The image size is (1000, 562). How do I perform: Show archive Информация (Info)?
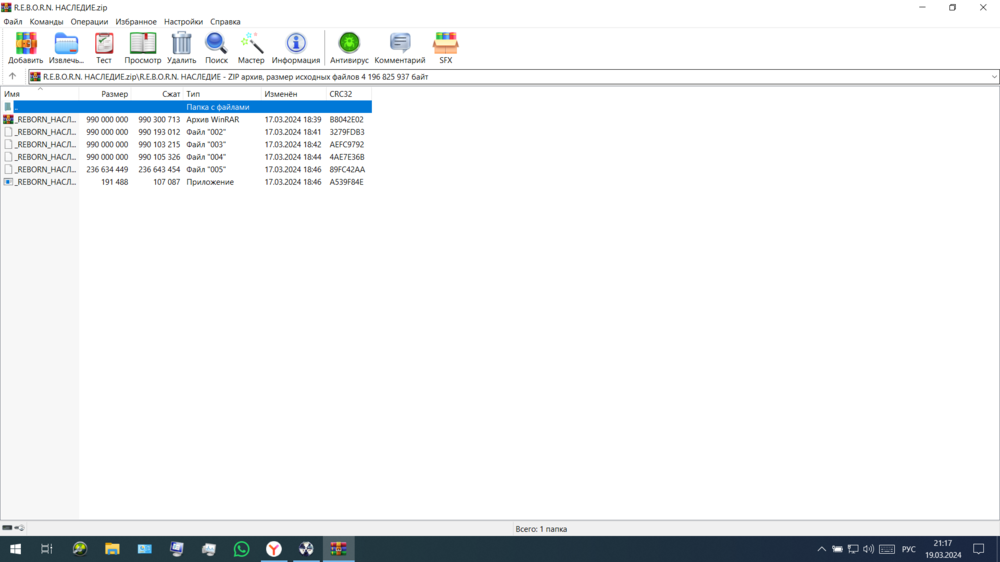tap(296, 47)
